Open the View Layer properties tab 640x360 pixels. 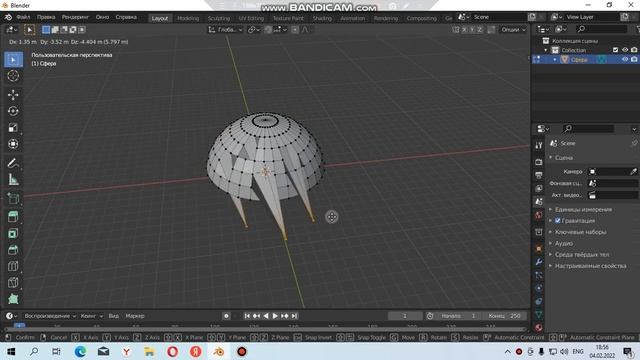[539, 188]
